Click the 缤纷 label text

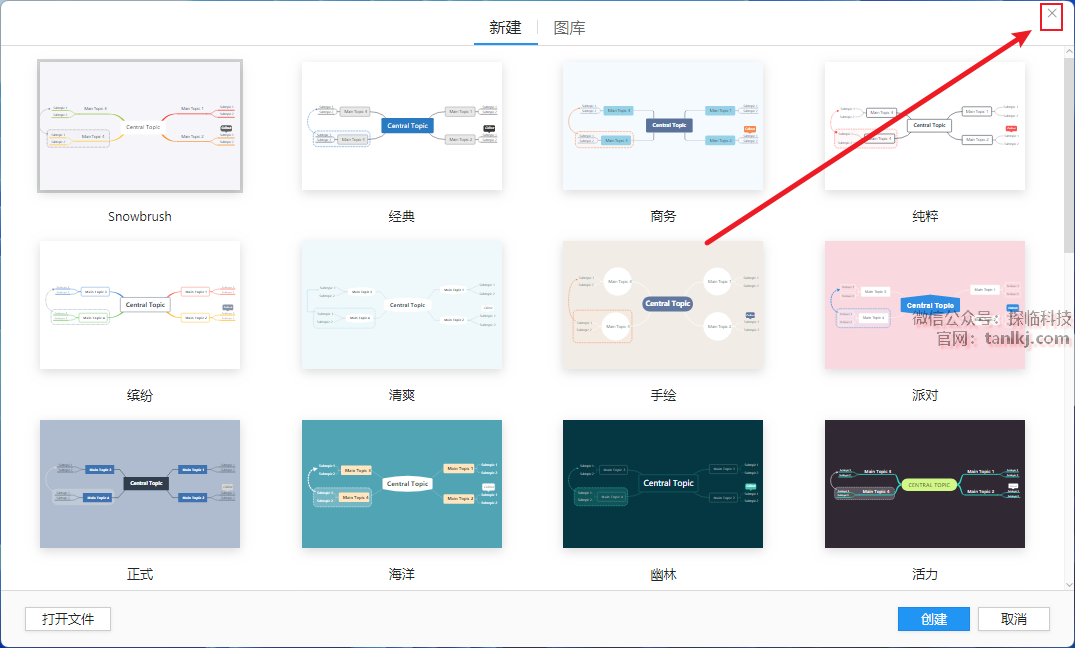pyautogui.click(x=140, y=396)
